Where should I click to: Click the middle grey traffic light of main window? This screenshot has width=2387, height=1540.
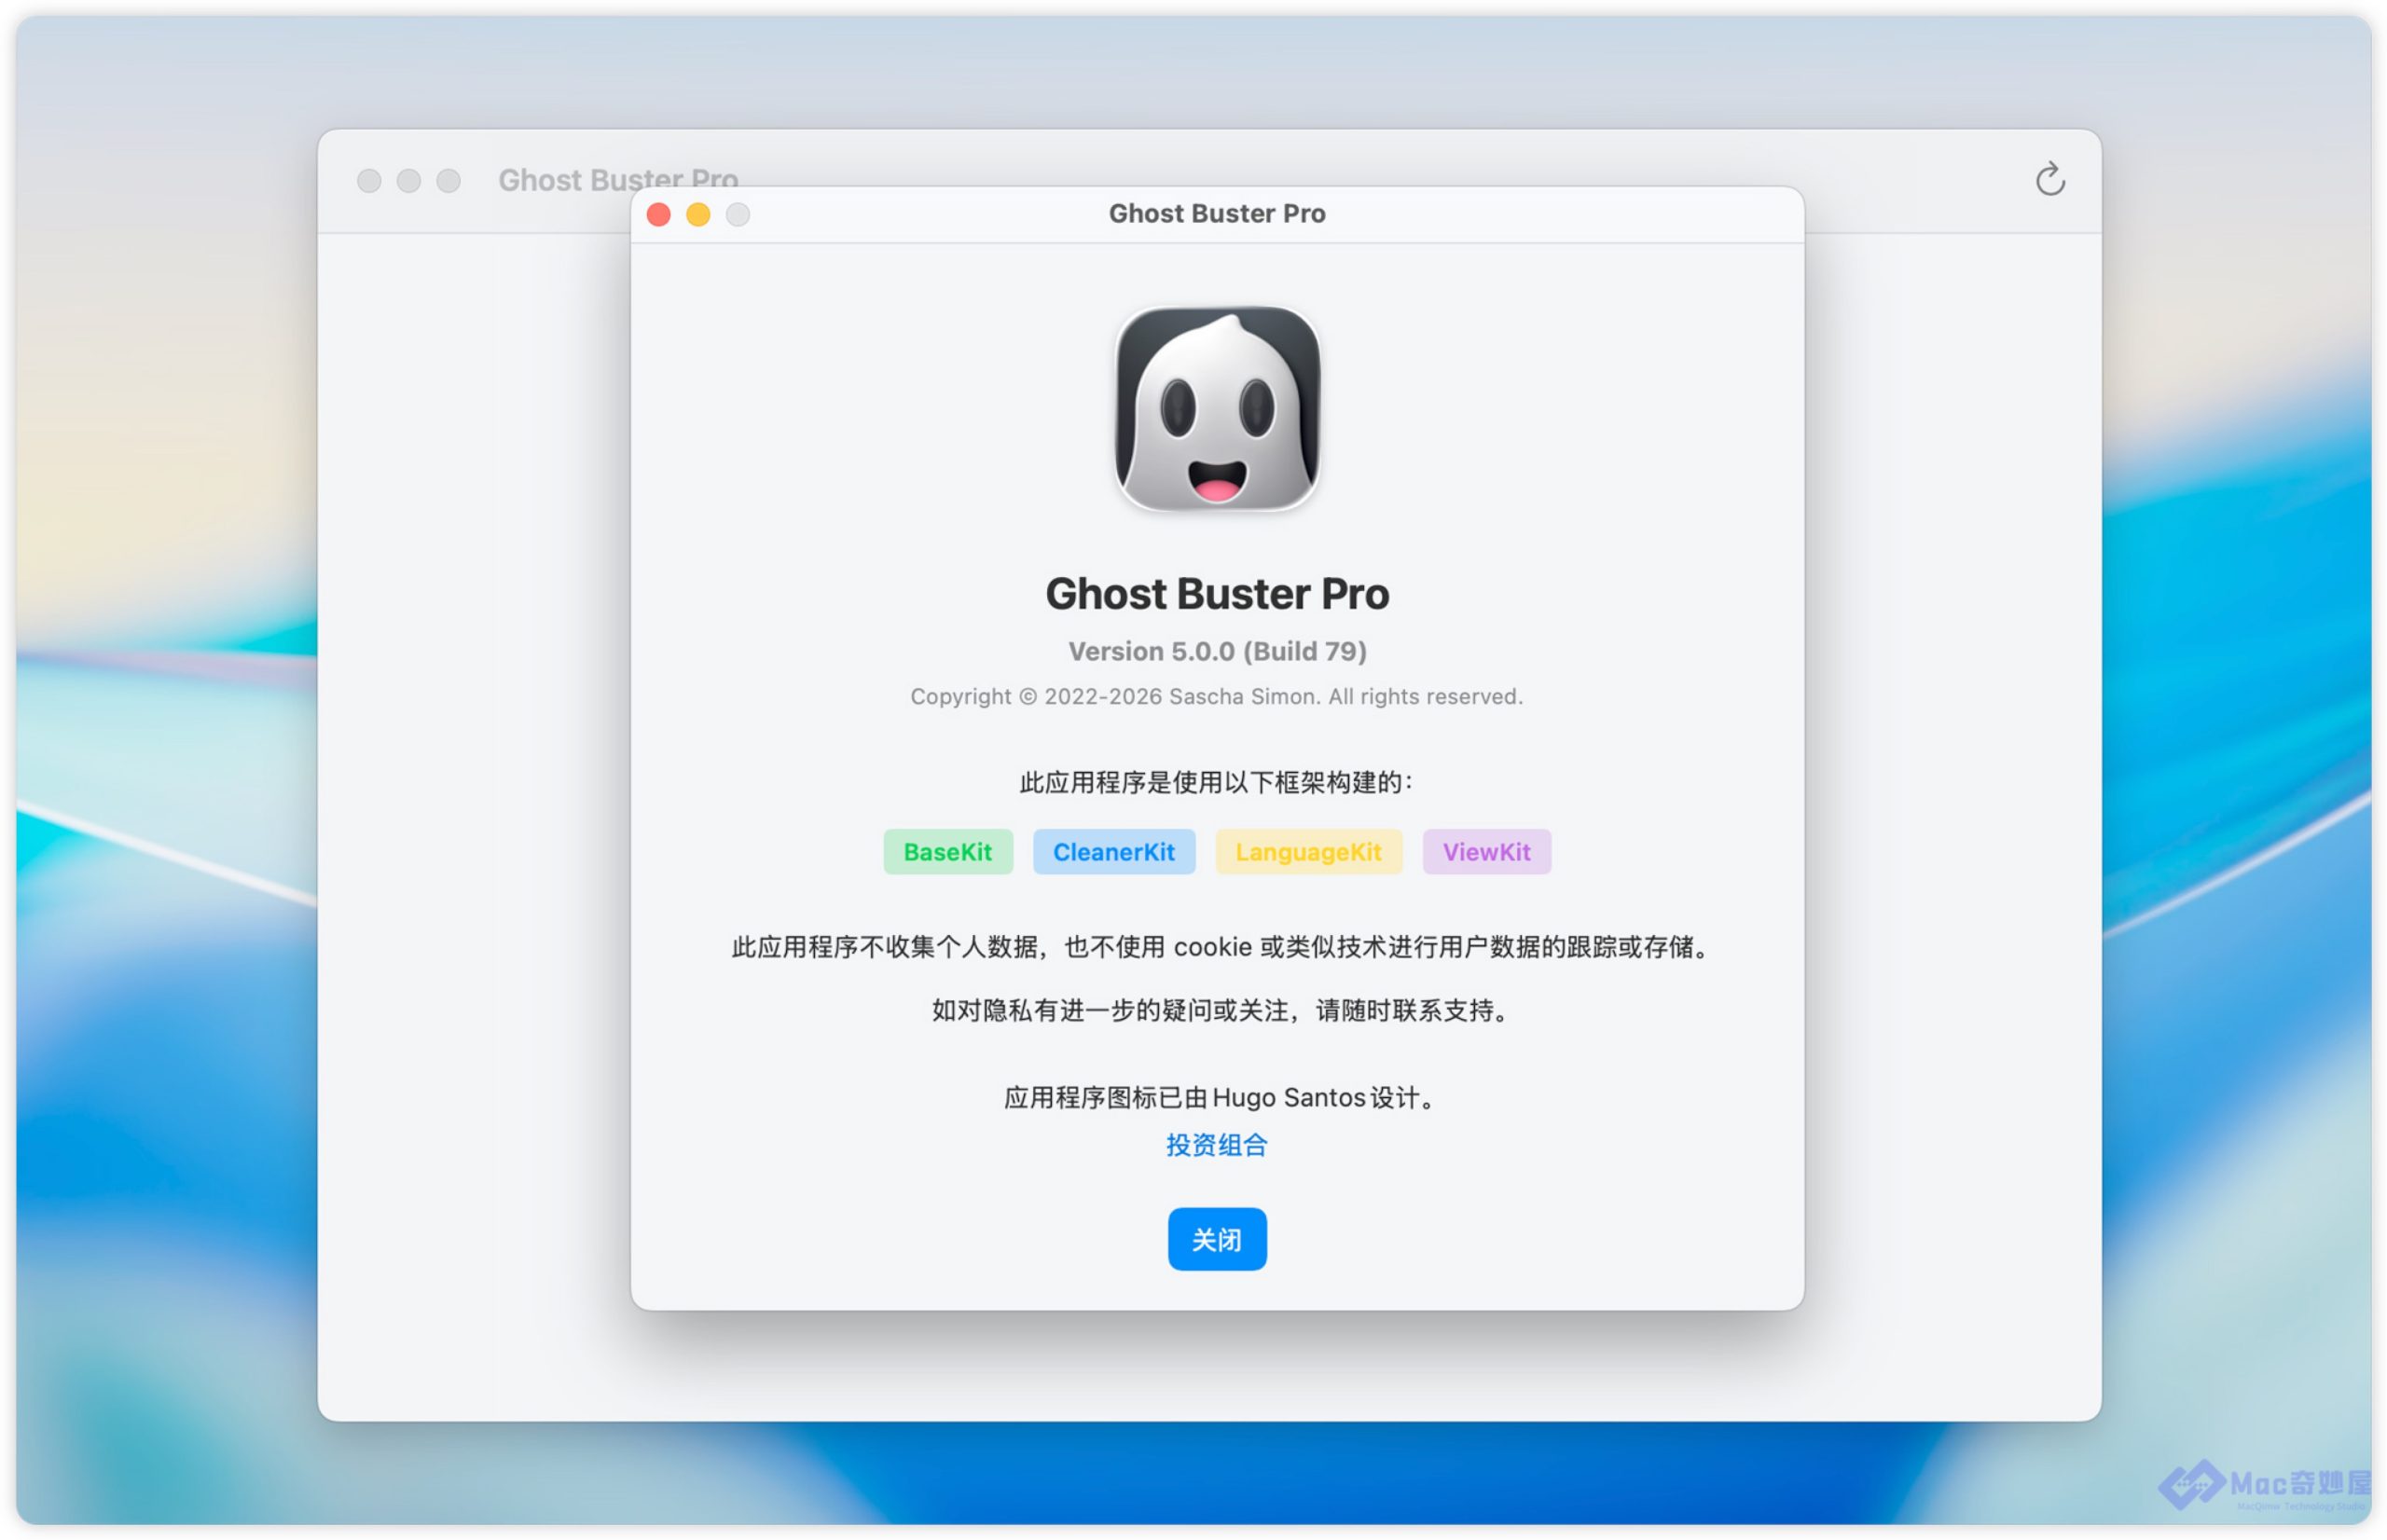409,181
